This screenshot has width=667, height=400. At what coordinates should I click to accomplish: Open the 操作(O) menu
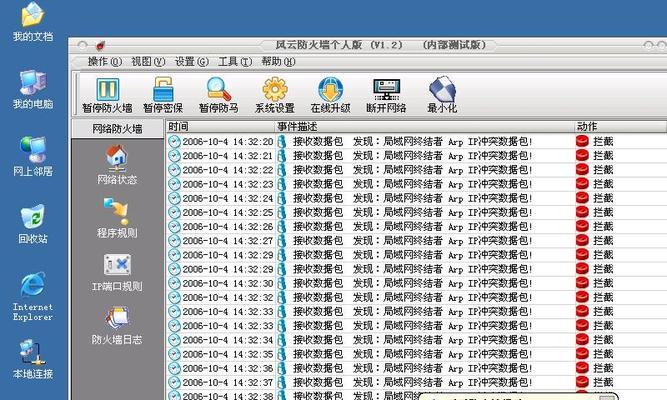105,62
